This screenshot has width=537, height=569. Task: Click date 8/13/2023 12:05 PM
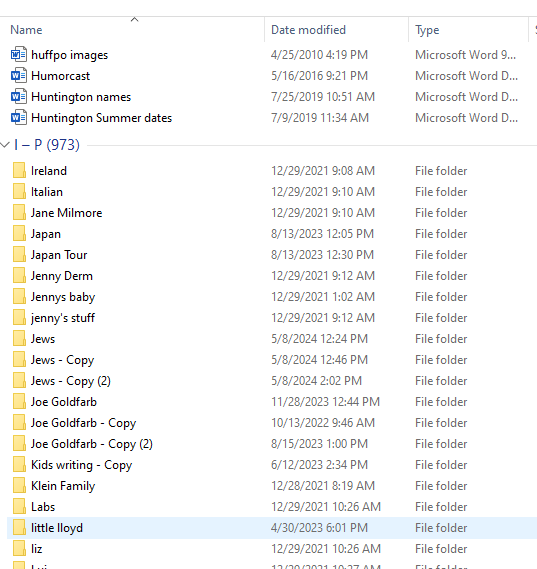(322, 234)
